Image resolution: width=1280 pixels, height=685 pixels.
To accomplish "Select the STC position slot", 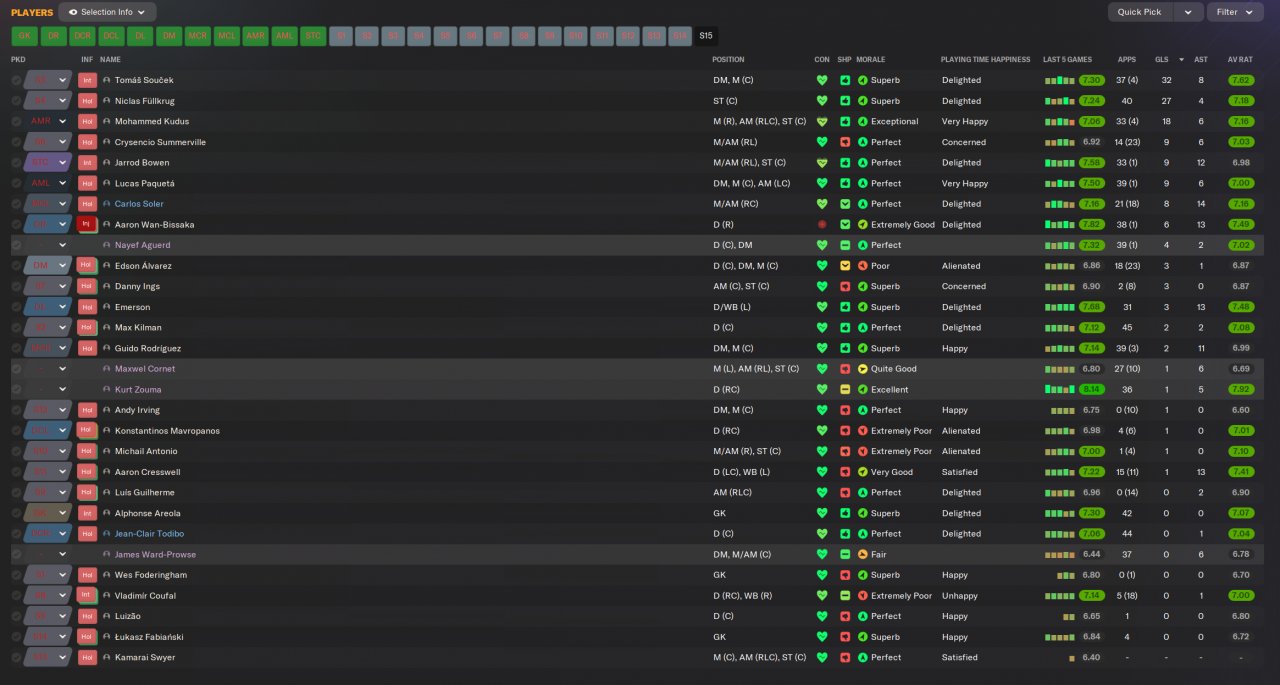I will point(314,36).
